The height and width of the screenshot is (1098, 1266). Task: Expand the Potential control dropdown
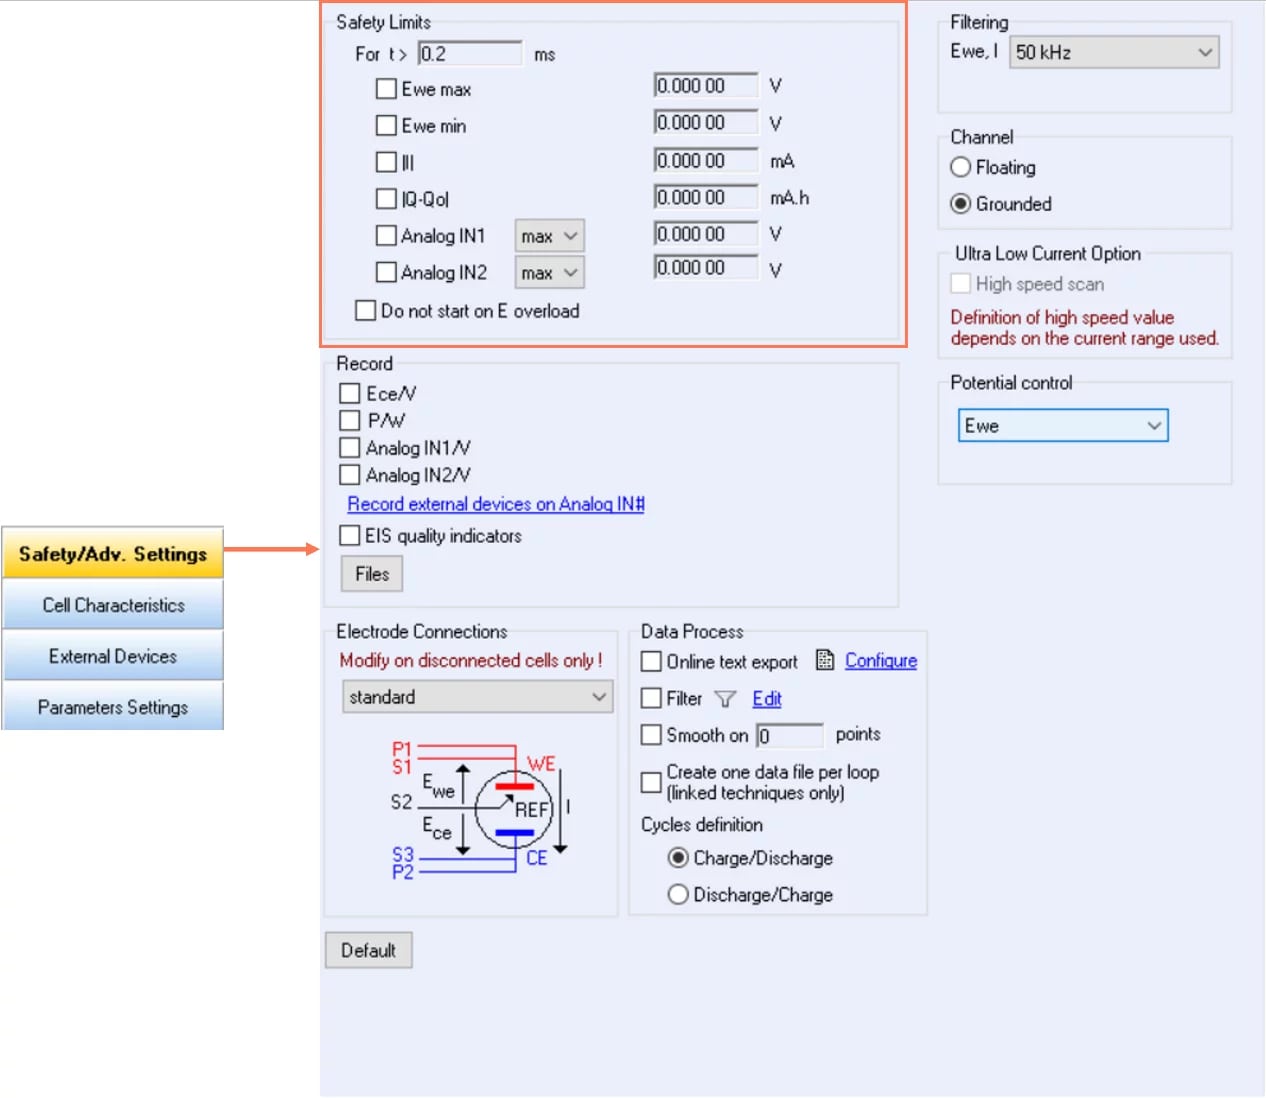click(x=1062, y=425)
